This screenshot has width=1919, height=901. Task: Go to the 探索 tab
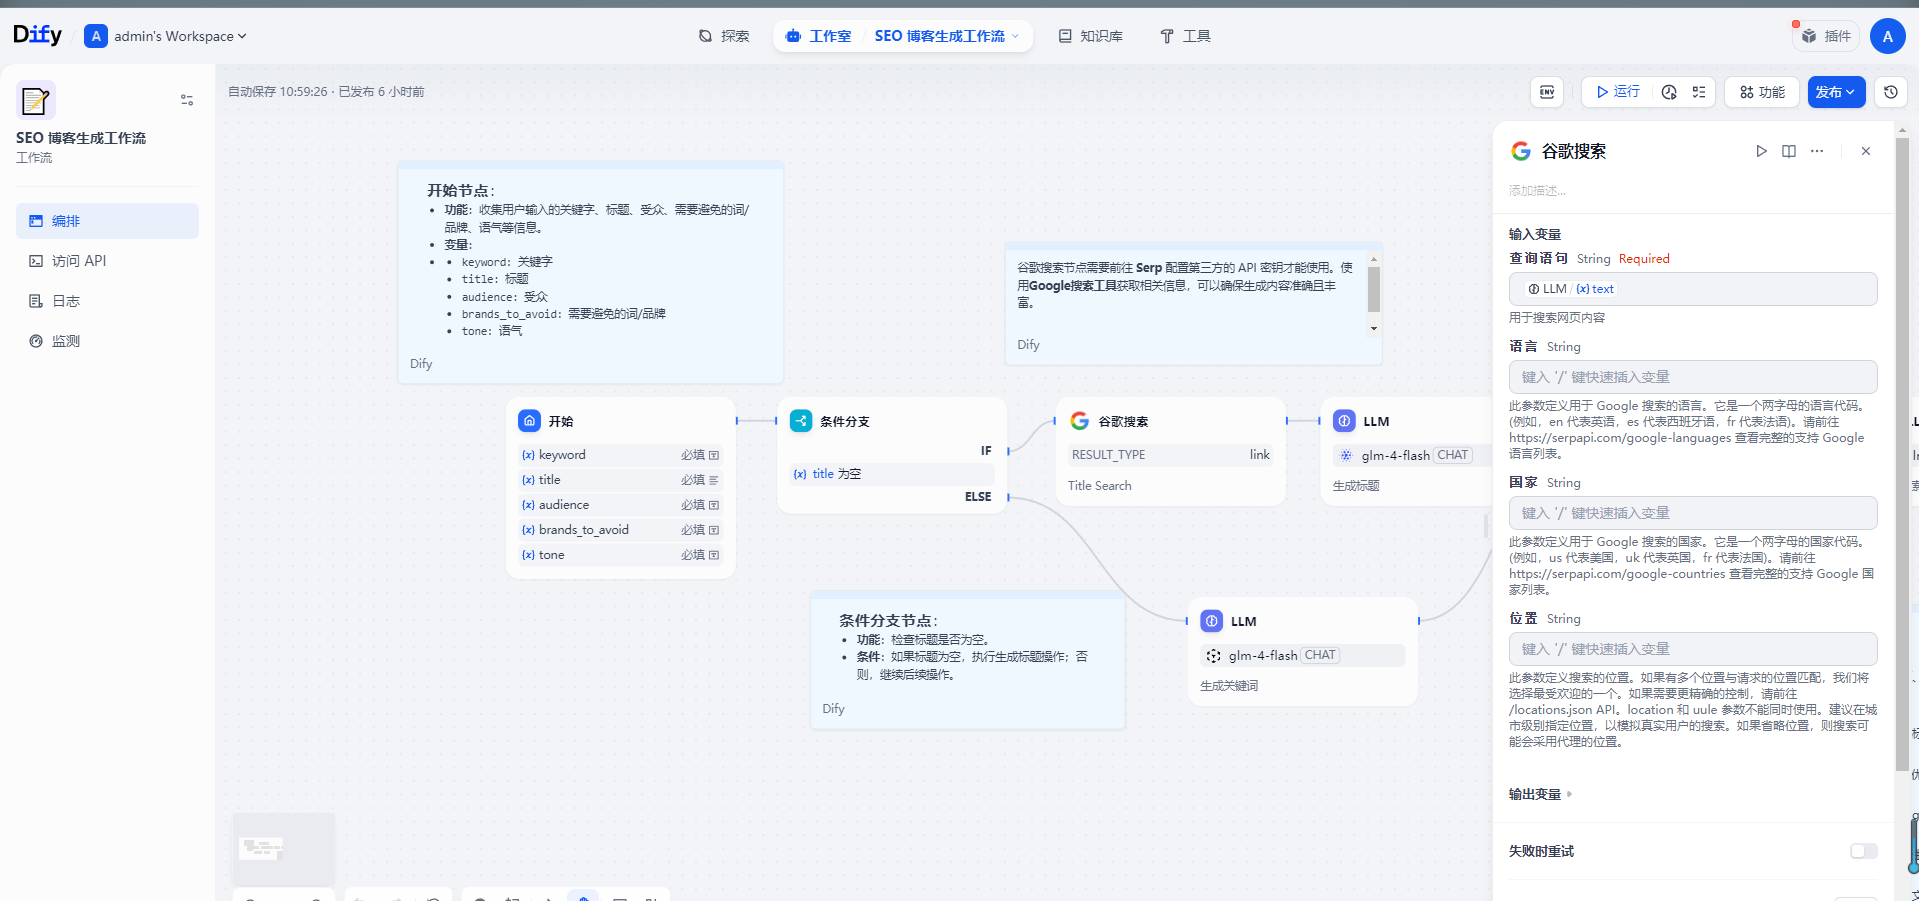pos(724,36)
